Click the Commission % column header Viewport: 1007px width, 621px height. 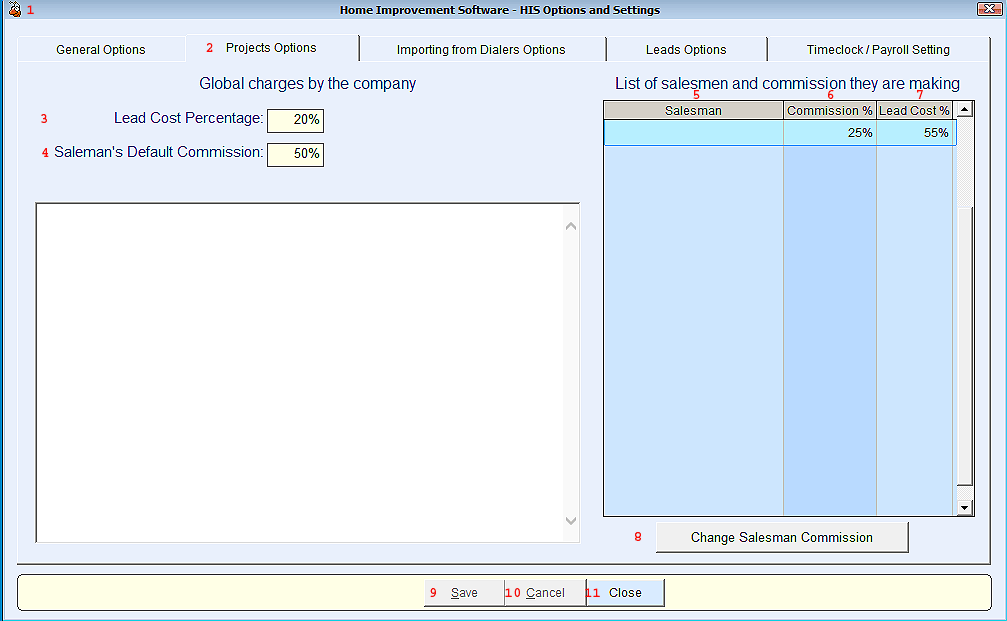point(830,110)
